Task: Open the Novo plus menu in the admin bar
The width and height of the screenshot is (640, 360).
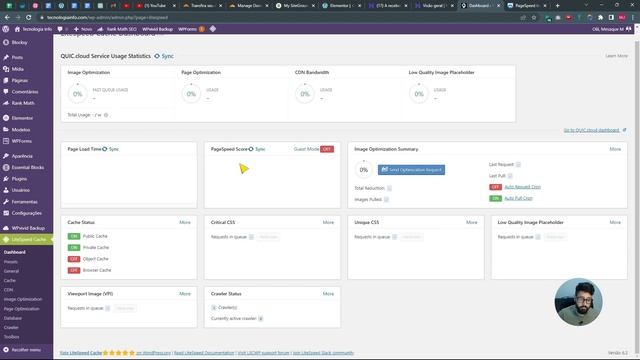Action: [83, 29]
